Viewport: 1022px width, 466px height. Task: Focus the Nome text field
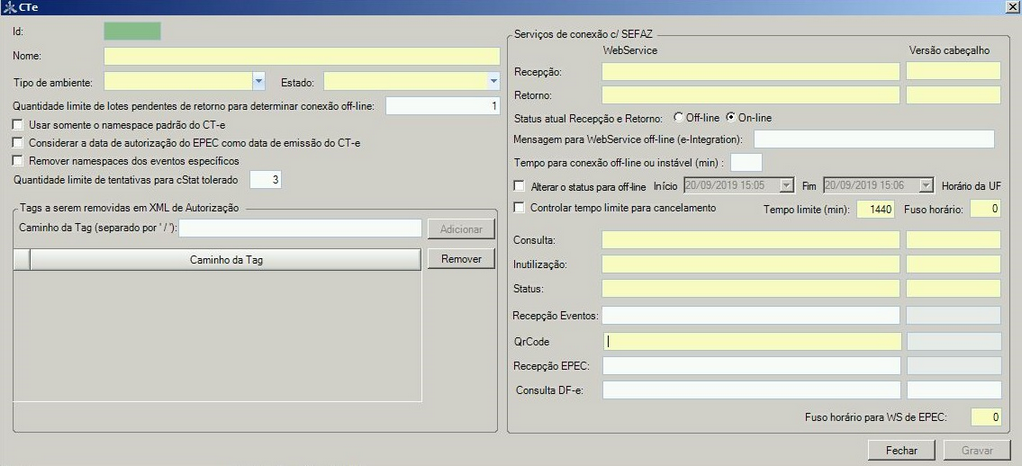pos(302,56)
